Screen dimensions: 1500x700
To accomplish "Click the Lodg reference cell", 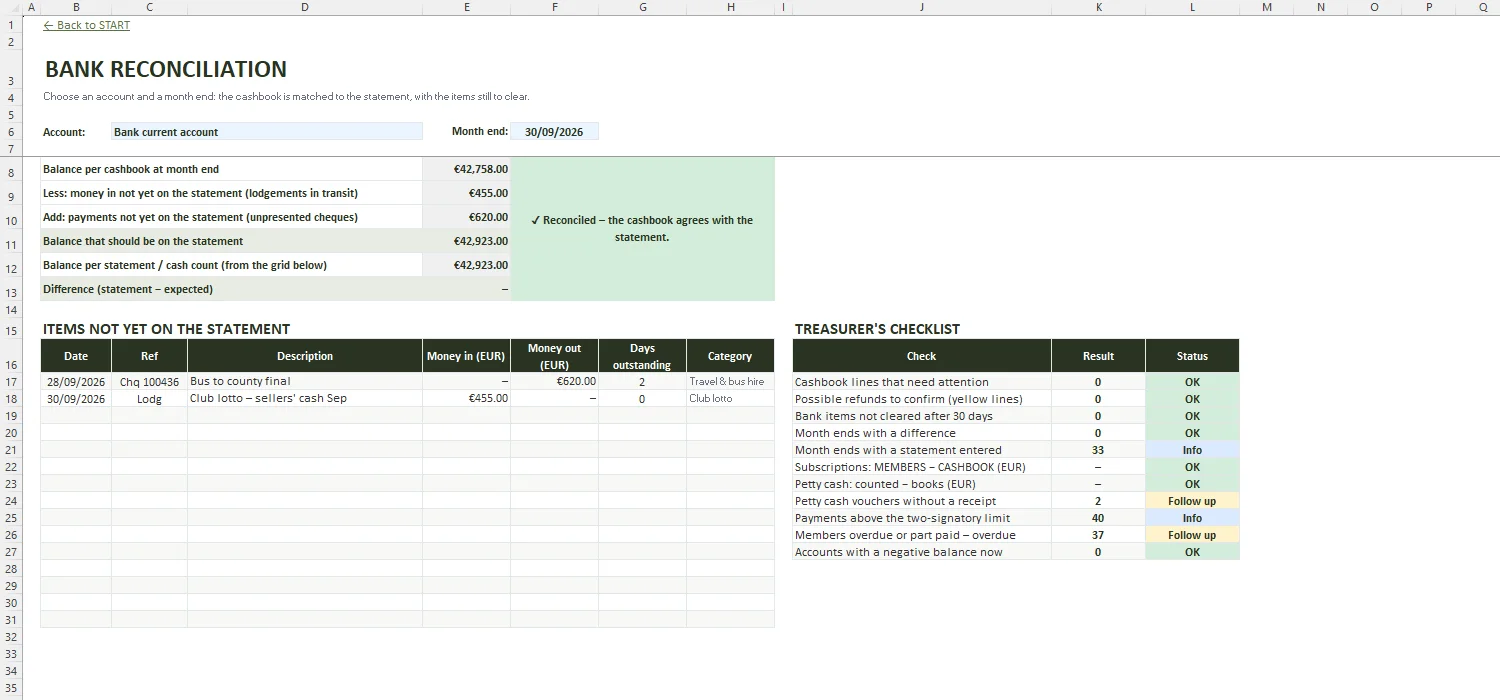I will (x=149, y=398).
